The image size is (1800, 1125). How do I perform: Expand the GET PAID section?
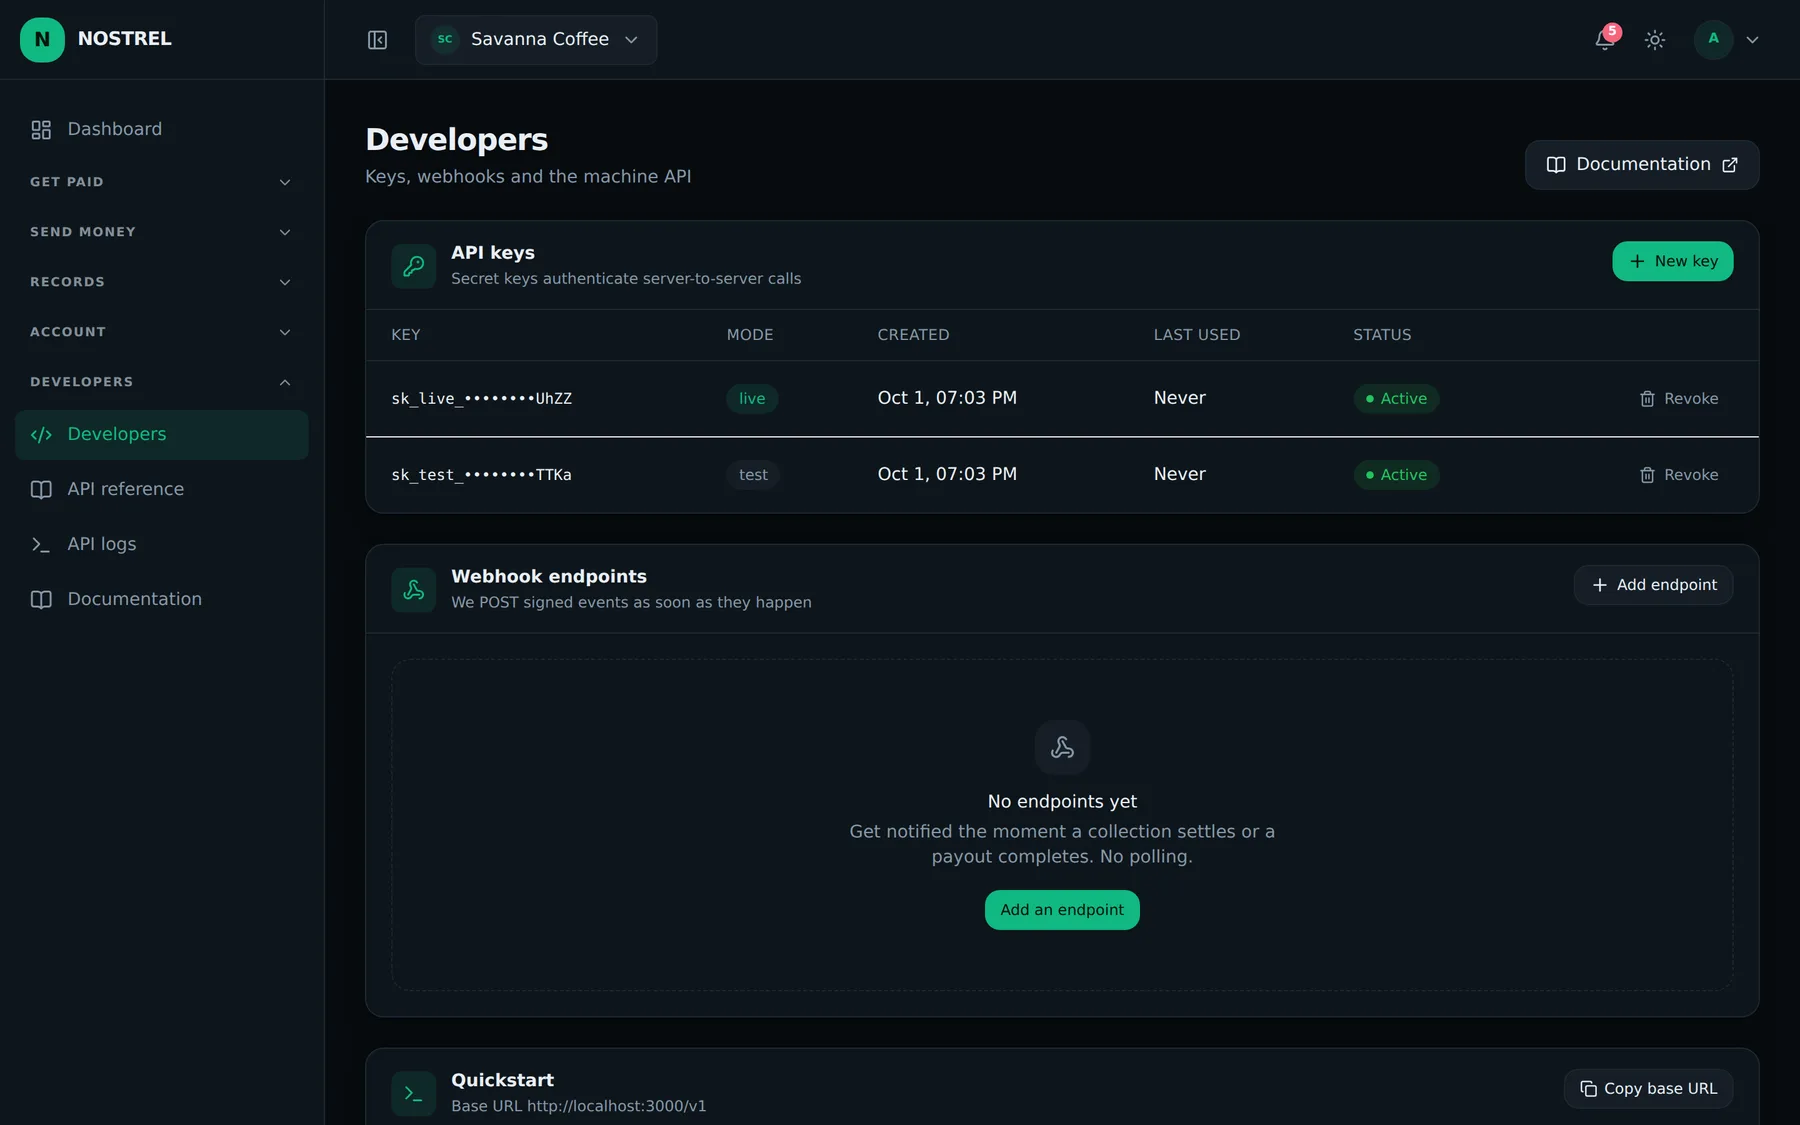pos(162,182)
